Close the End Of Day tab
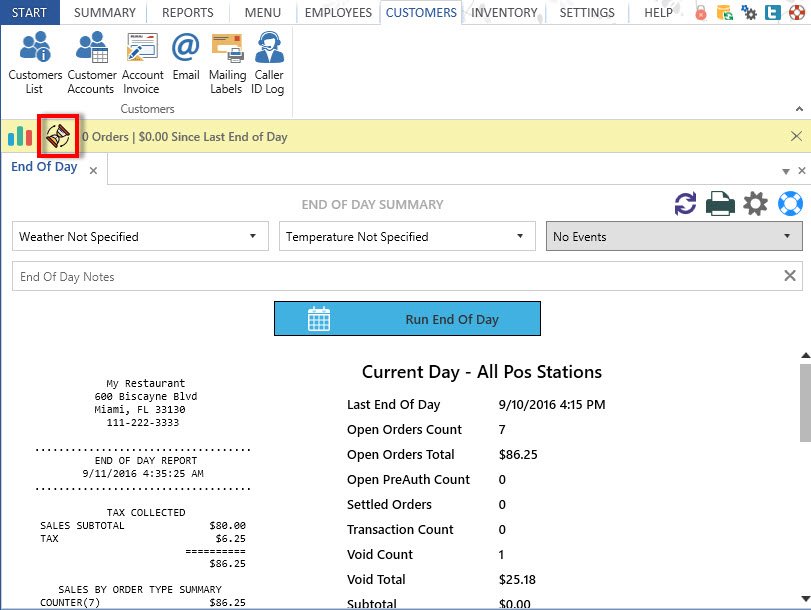 [x=93, y=171]
